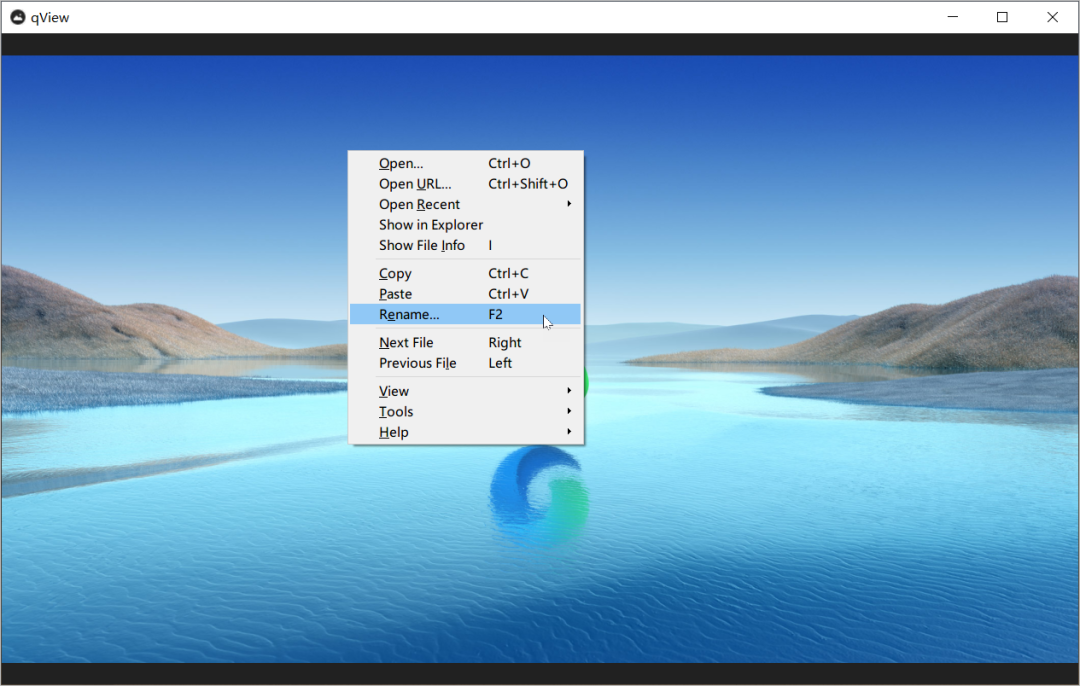Click the qView title bar text
The height and width of the screenshot is (686, 1080).
tap(50, 17)
